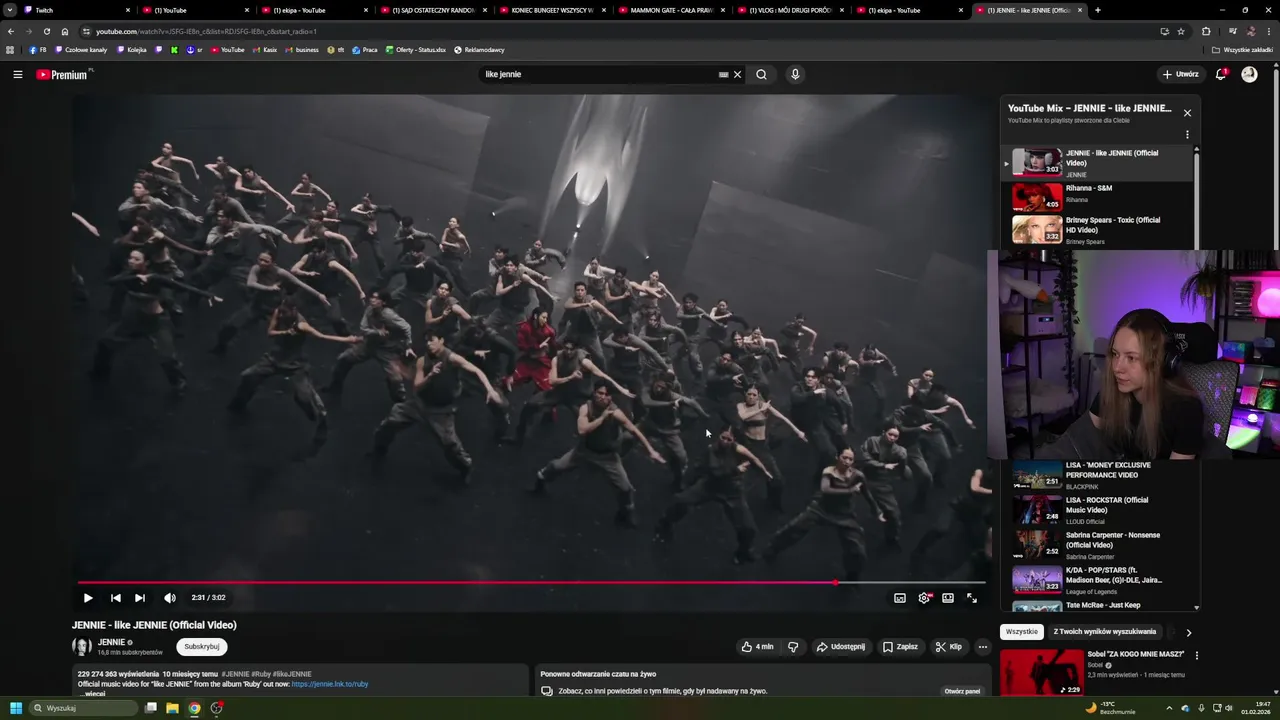
Task: Play Rihanna - S&M from the mix
Action: pyautogui.click(x=1098, y=195)
